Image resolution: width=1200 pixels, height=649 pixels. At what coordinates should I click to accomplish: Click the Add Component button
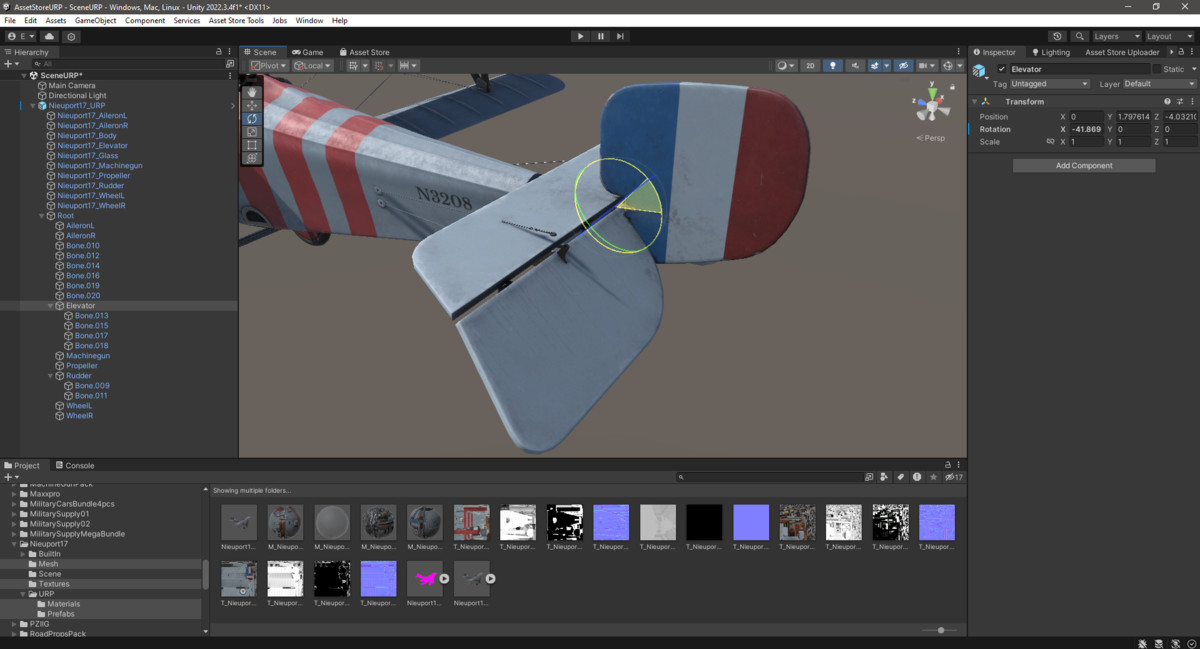point(1083,164)
